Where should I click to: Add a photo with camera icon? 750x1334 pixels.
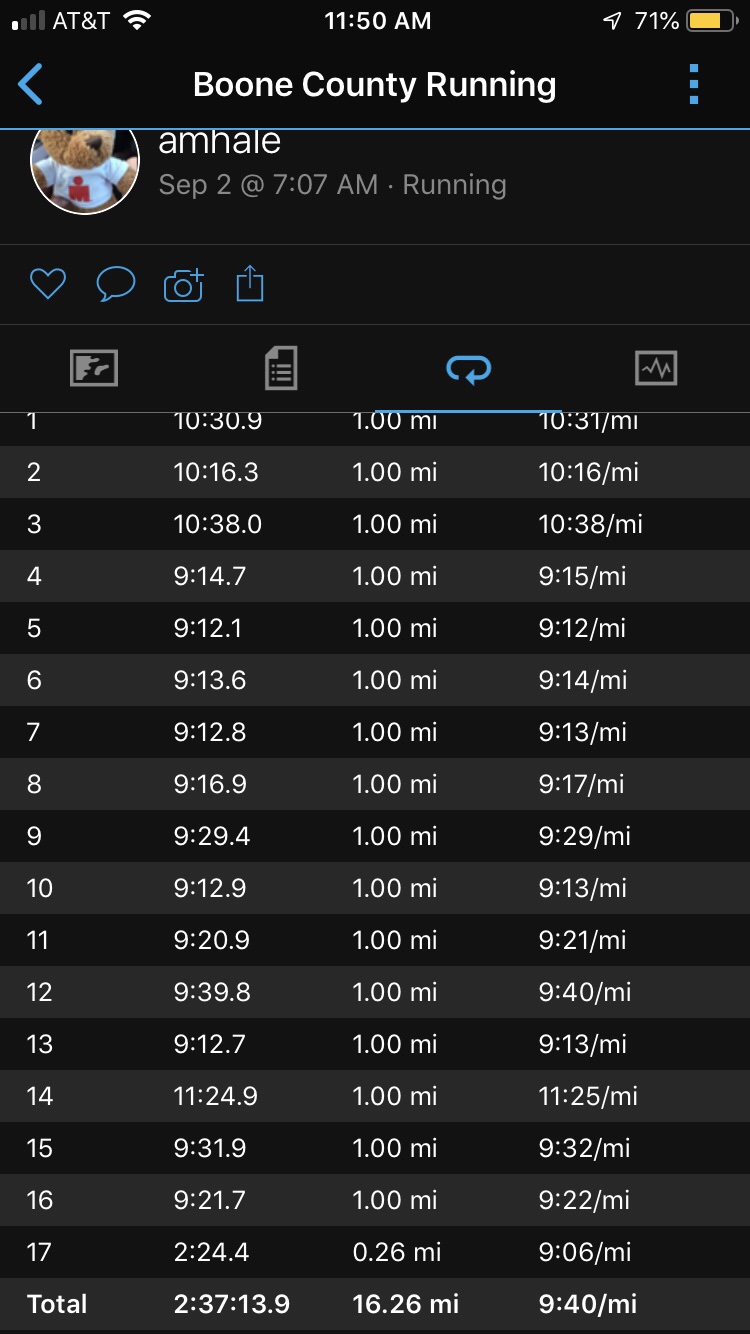[x=183, y=286]
